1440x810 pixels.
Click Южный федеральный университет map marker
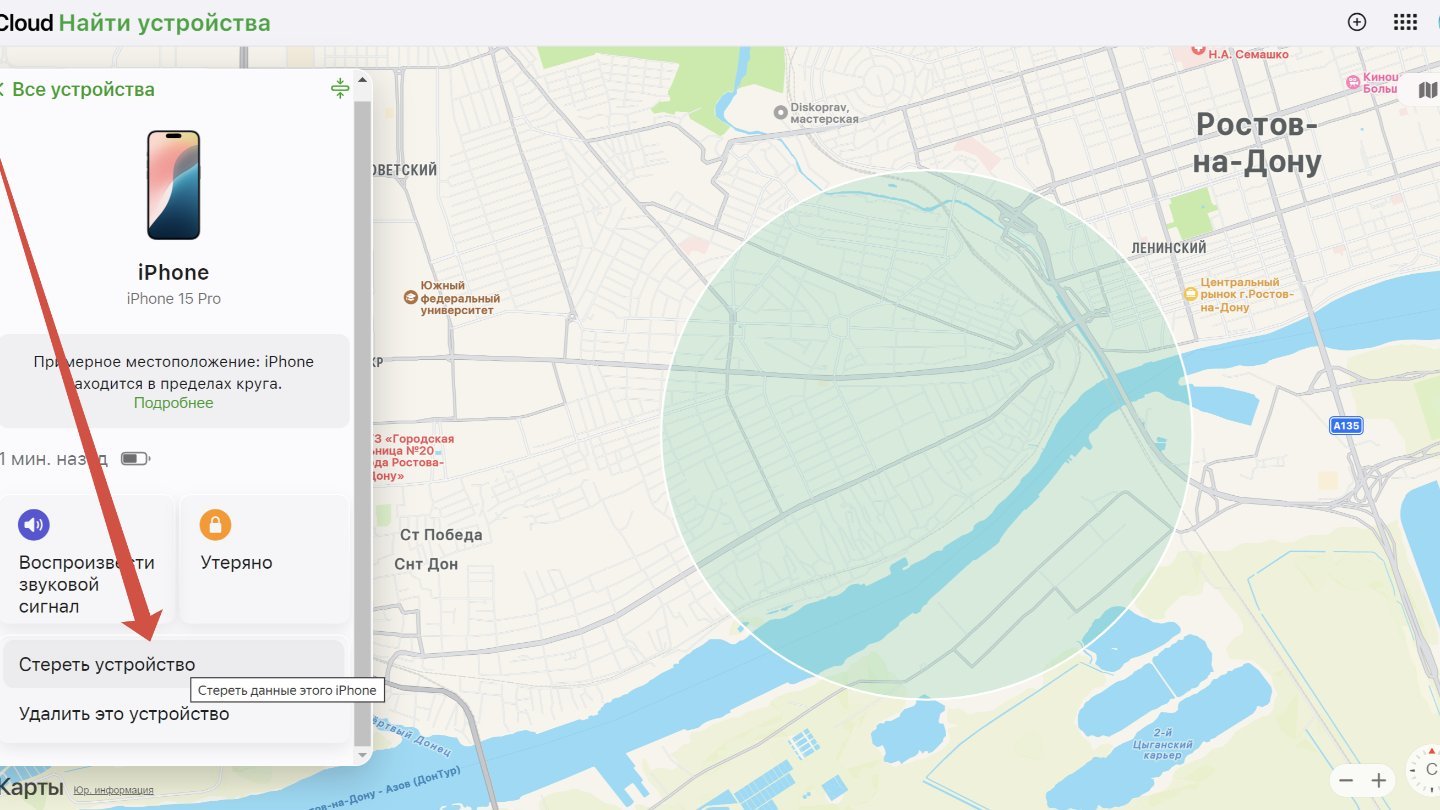tap(410, 297)
